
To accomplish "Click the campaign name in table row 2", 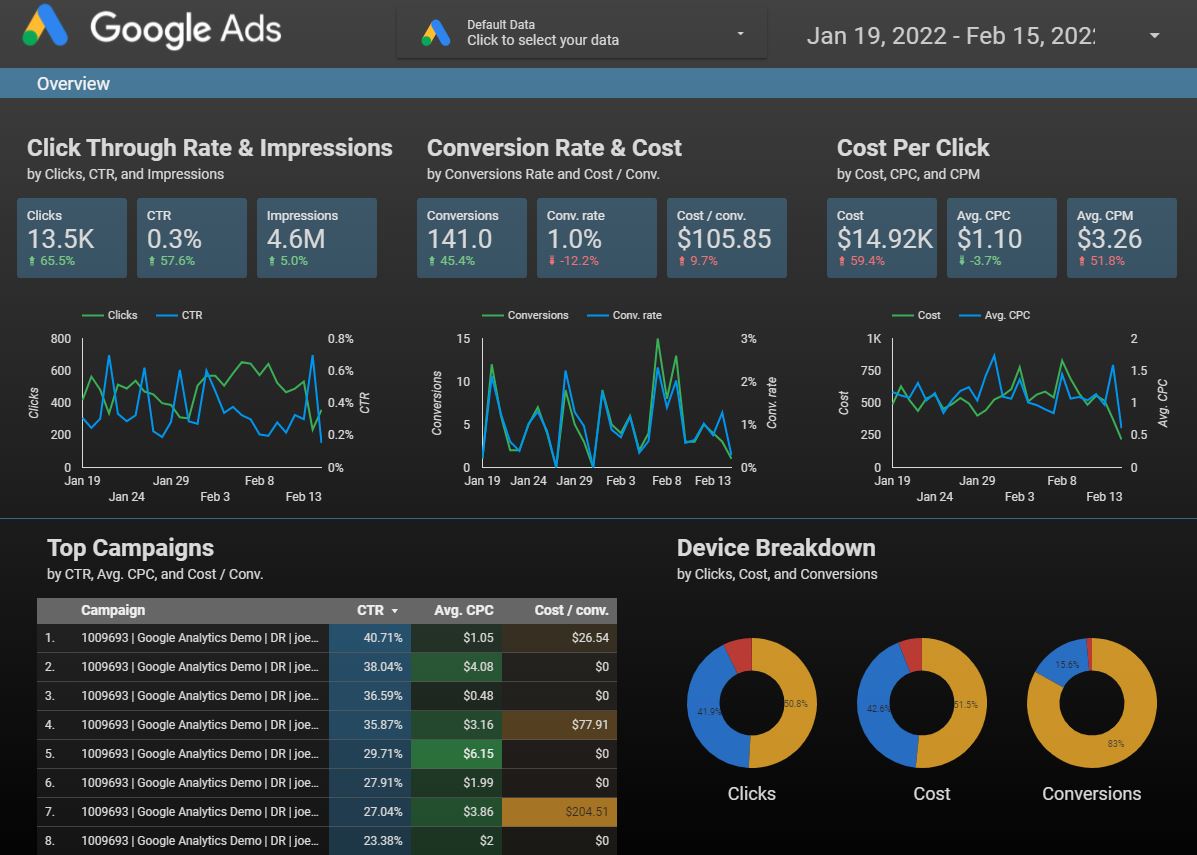I will 200,666.
